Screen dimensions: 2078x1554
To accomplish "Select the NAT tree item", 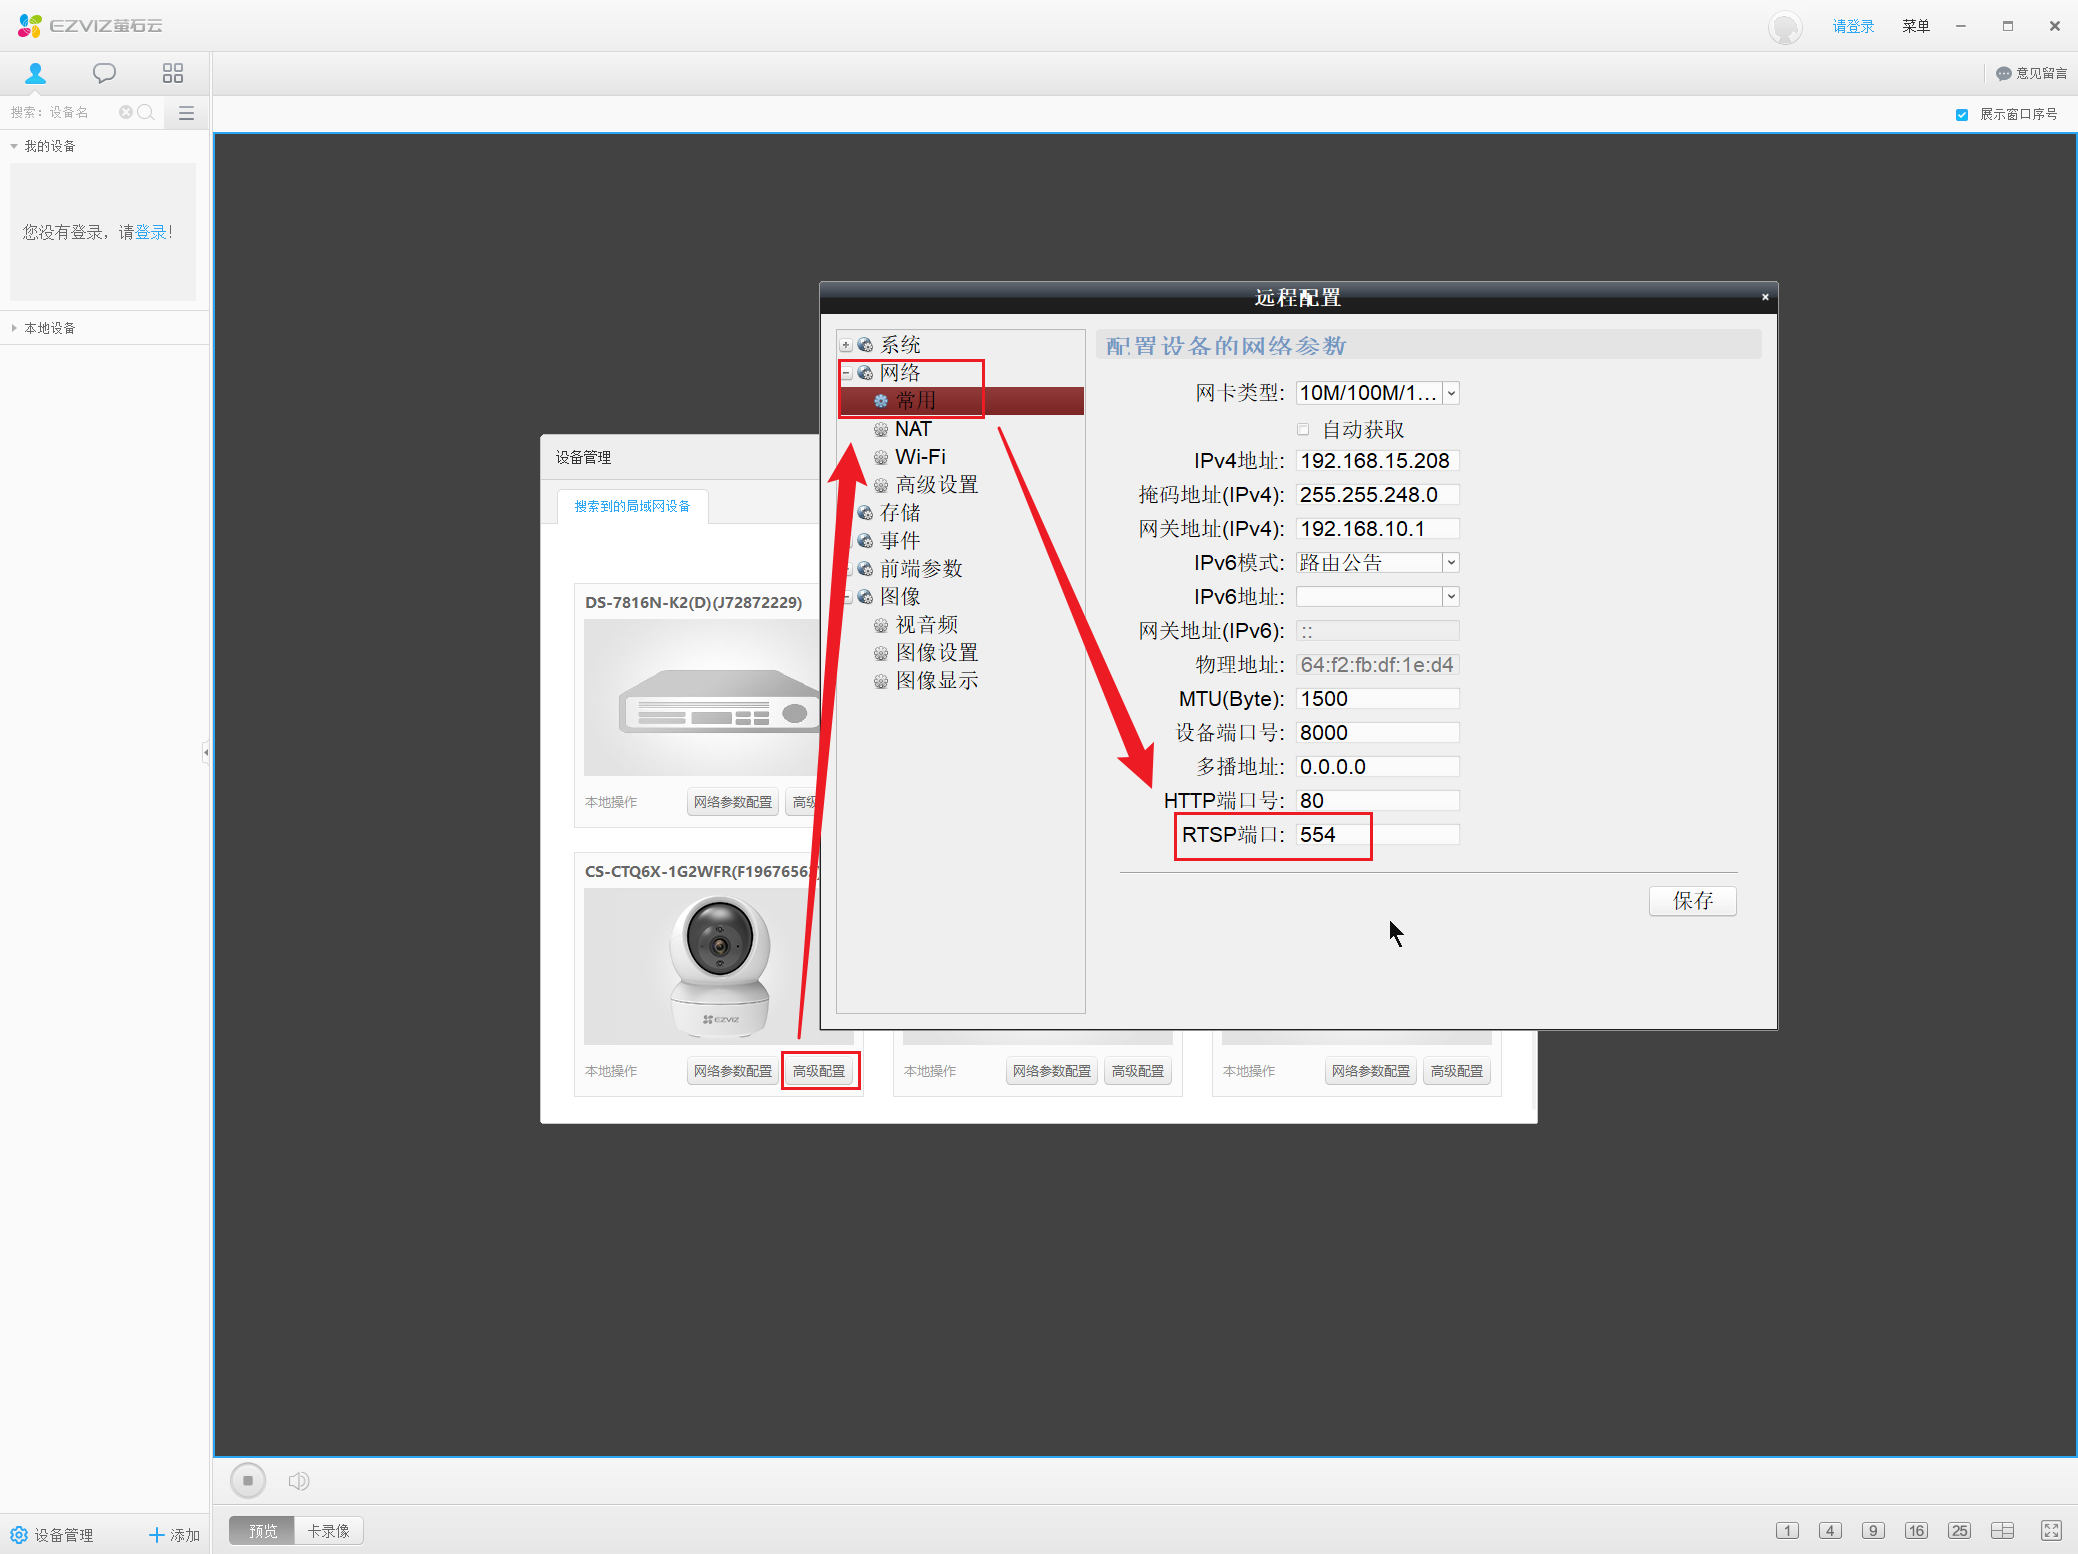I will pos(913,429).
